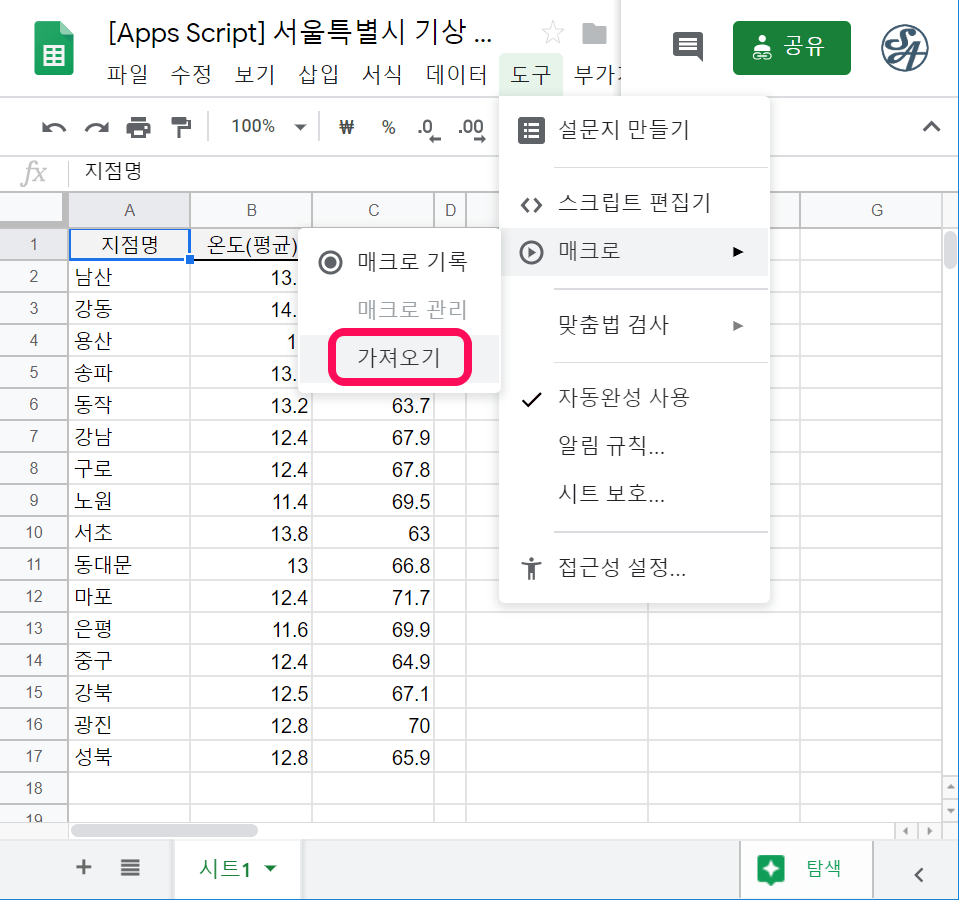Click the formula bar input field
This screenshot has width=959, height=900.
[500, 172]
